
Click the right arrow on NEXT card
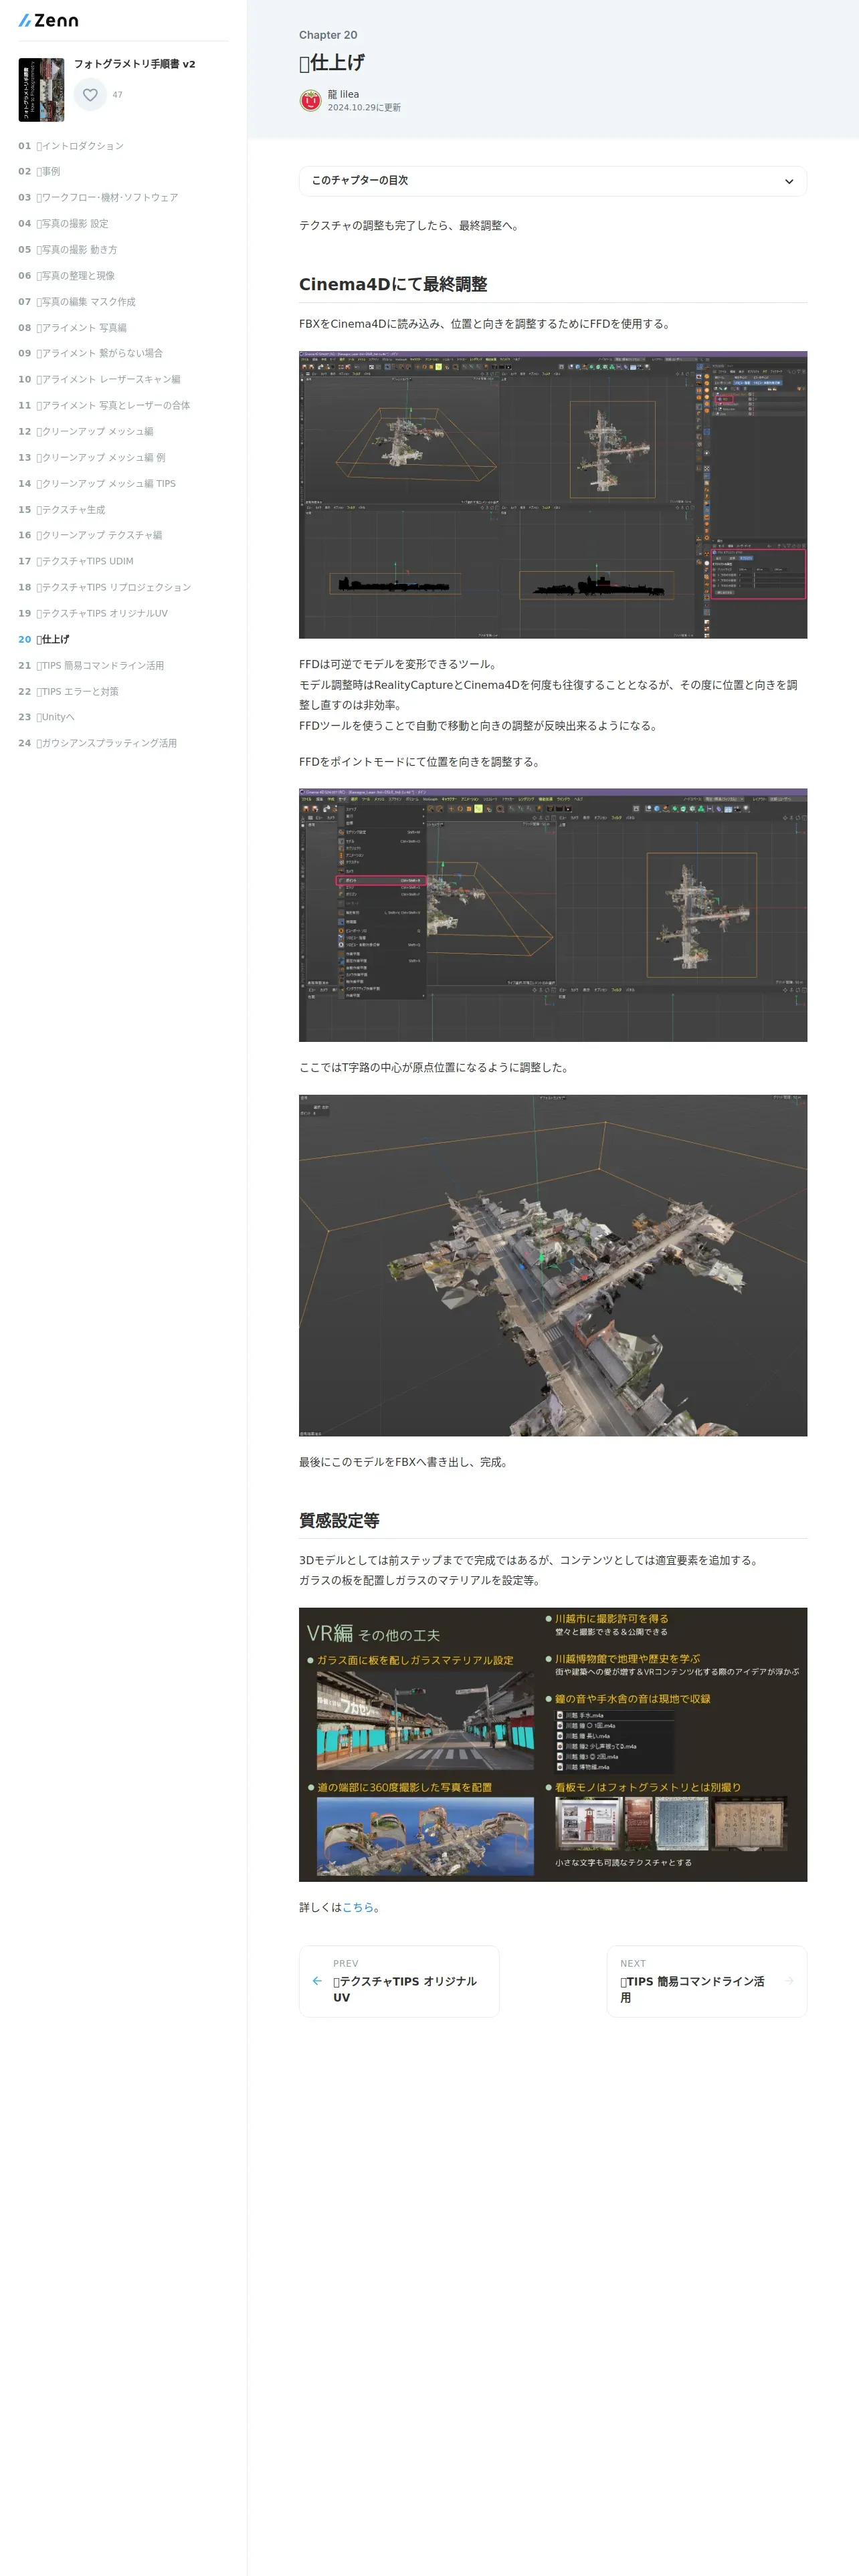(x=789, y=1981)
